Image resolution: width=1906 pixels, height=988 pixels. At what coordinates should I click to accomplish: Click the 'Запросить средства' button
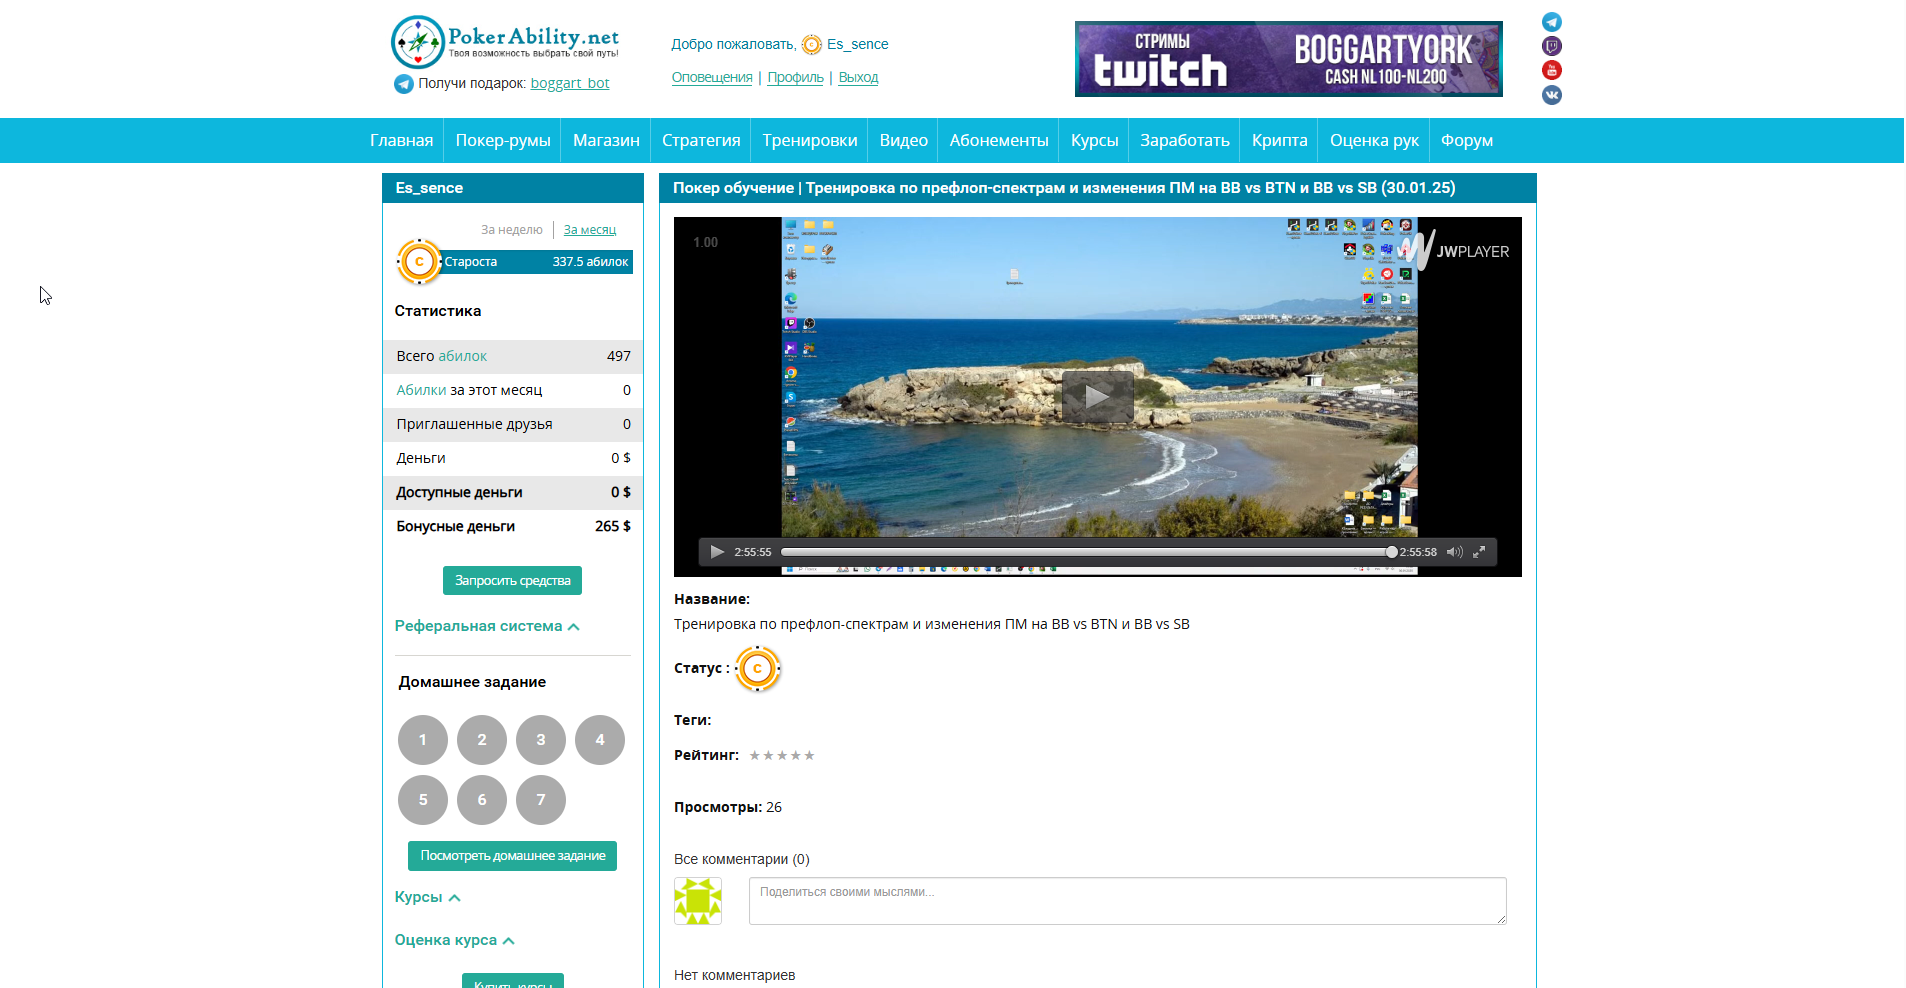click(x=512, y=581)
